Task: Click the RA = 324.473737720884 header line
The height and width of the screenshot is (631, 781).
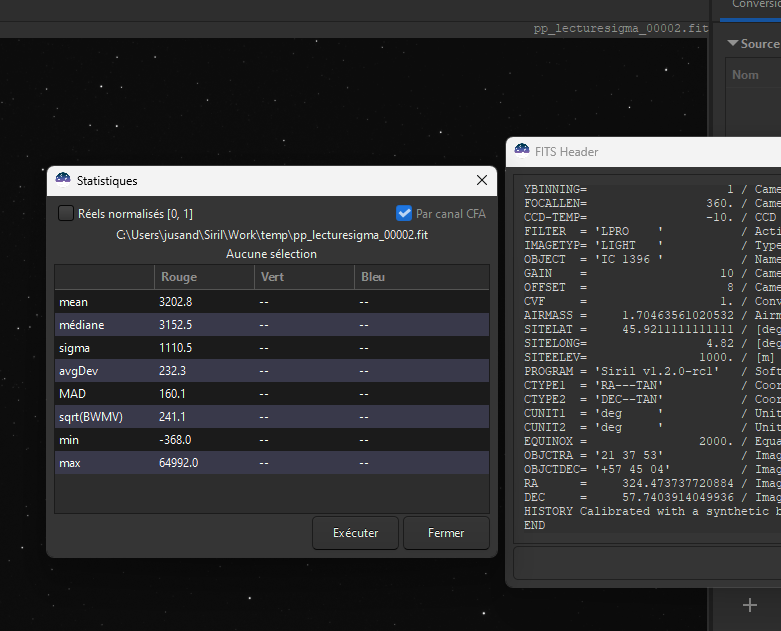Action: click(652, 483)
